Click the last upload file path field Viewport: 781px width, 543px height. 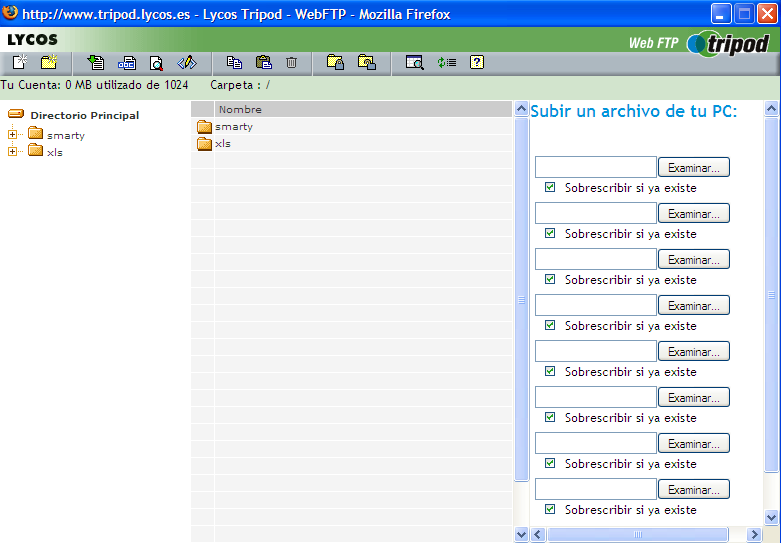pos(596,489)
